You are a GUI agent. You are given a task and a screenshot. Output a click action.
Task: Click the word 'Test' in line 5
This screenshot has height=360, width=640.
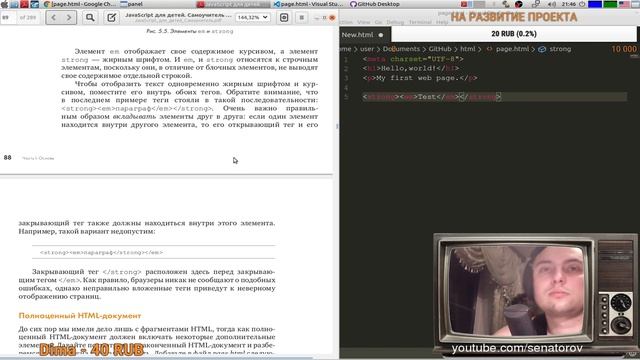click(x=427, y=97)
